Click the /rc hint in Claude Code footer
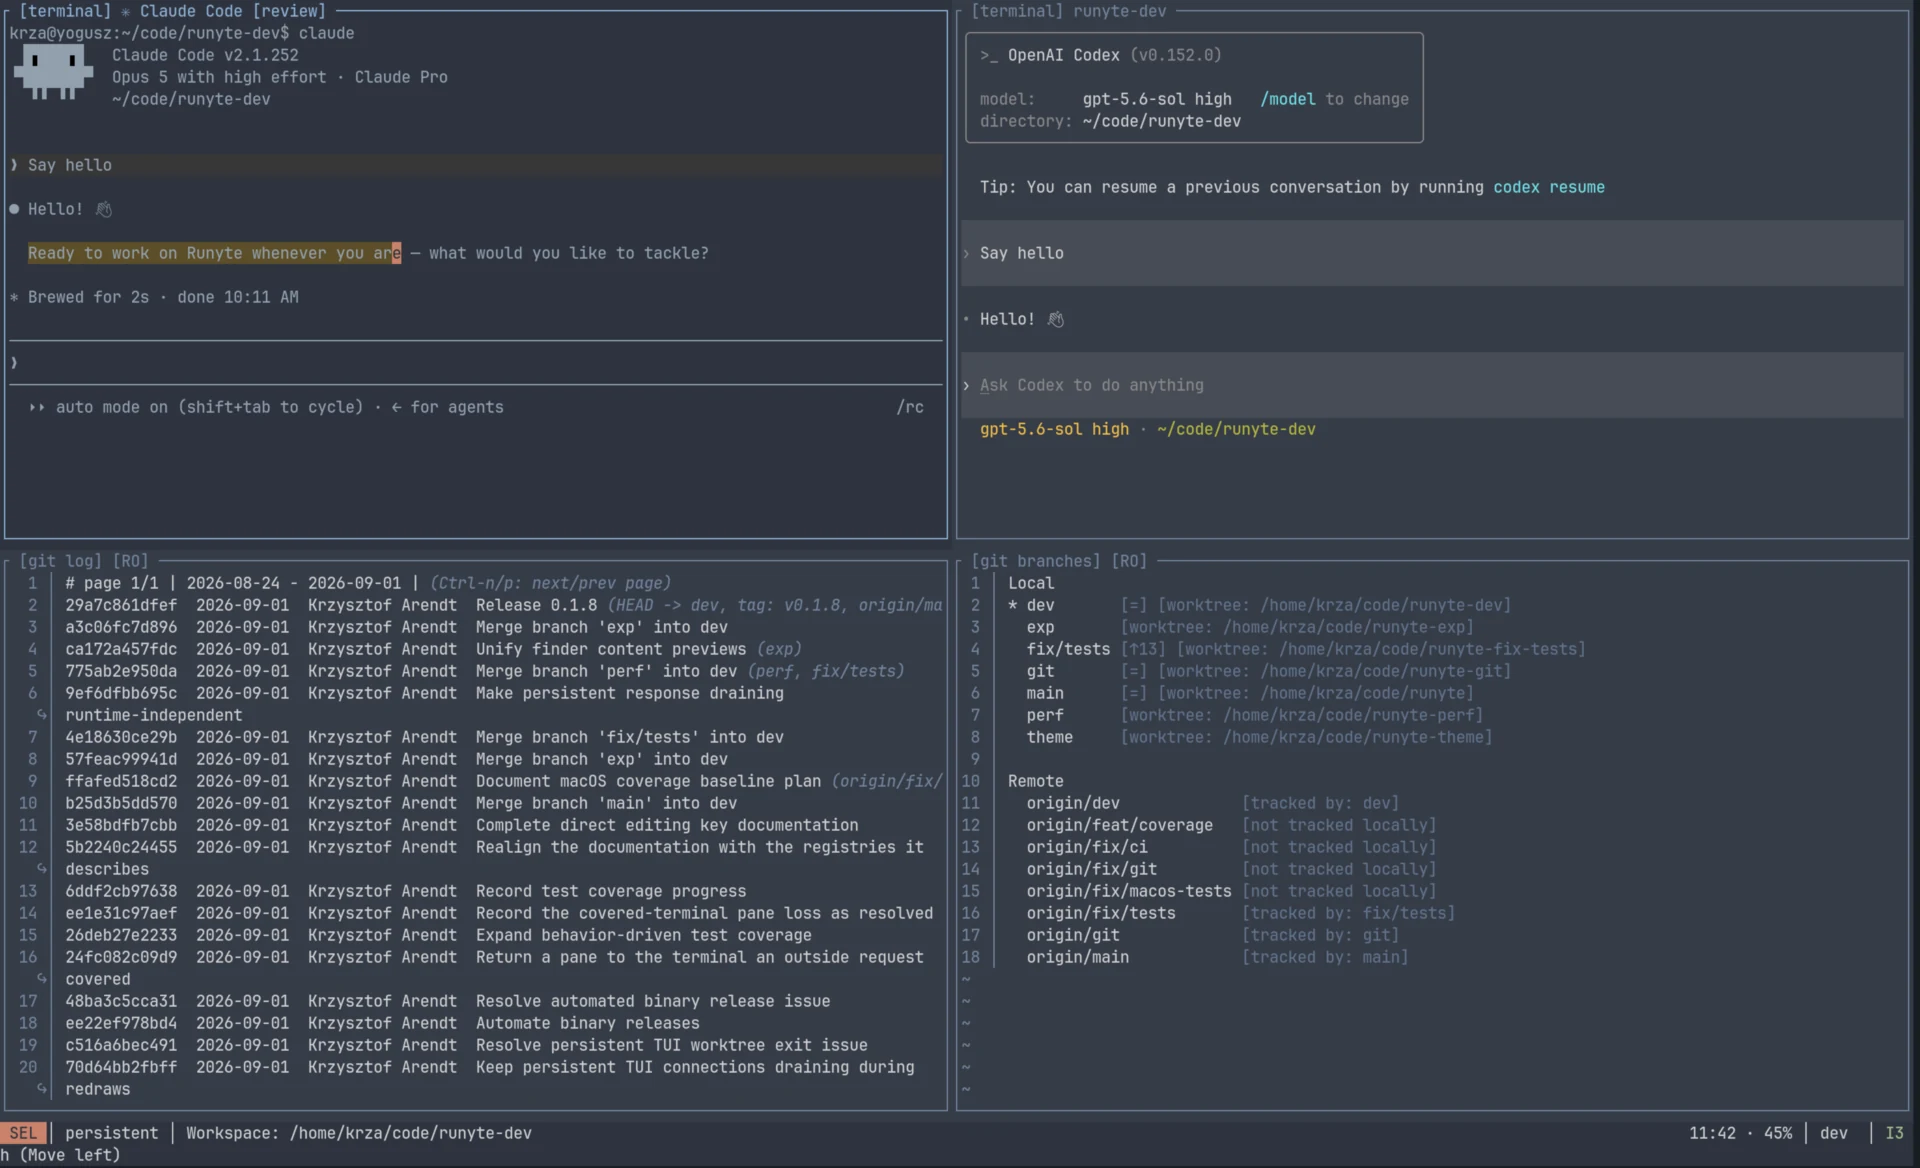1920x1168 pixels. (910, 407)
